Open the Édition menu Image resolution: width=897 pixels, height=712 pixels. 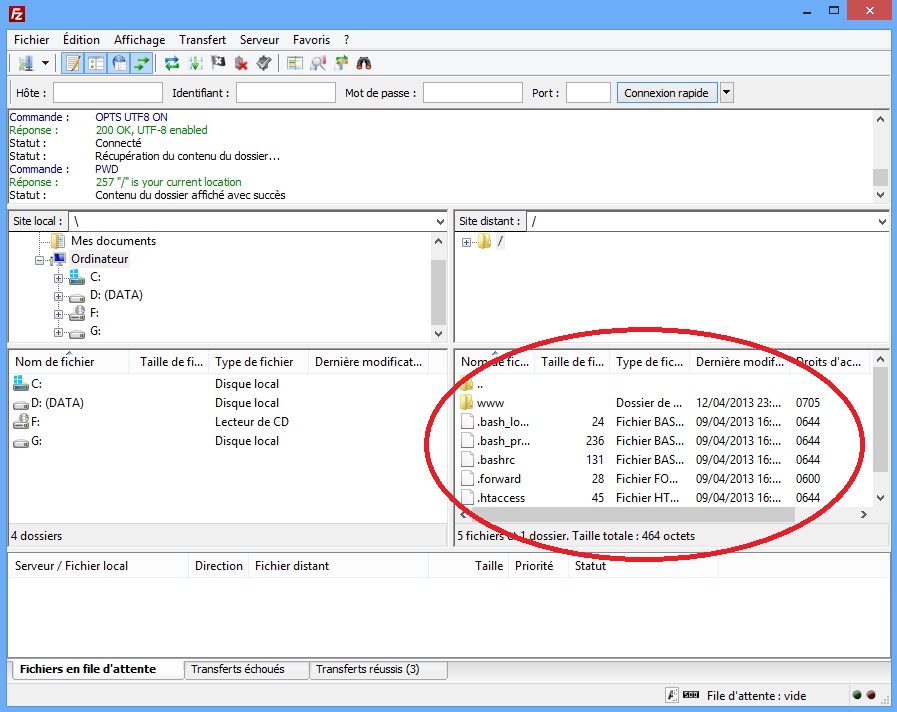81,39
